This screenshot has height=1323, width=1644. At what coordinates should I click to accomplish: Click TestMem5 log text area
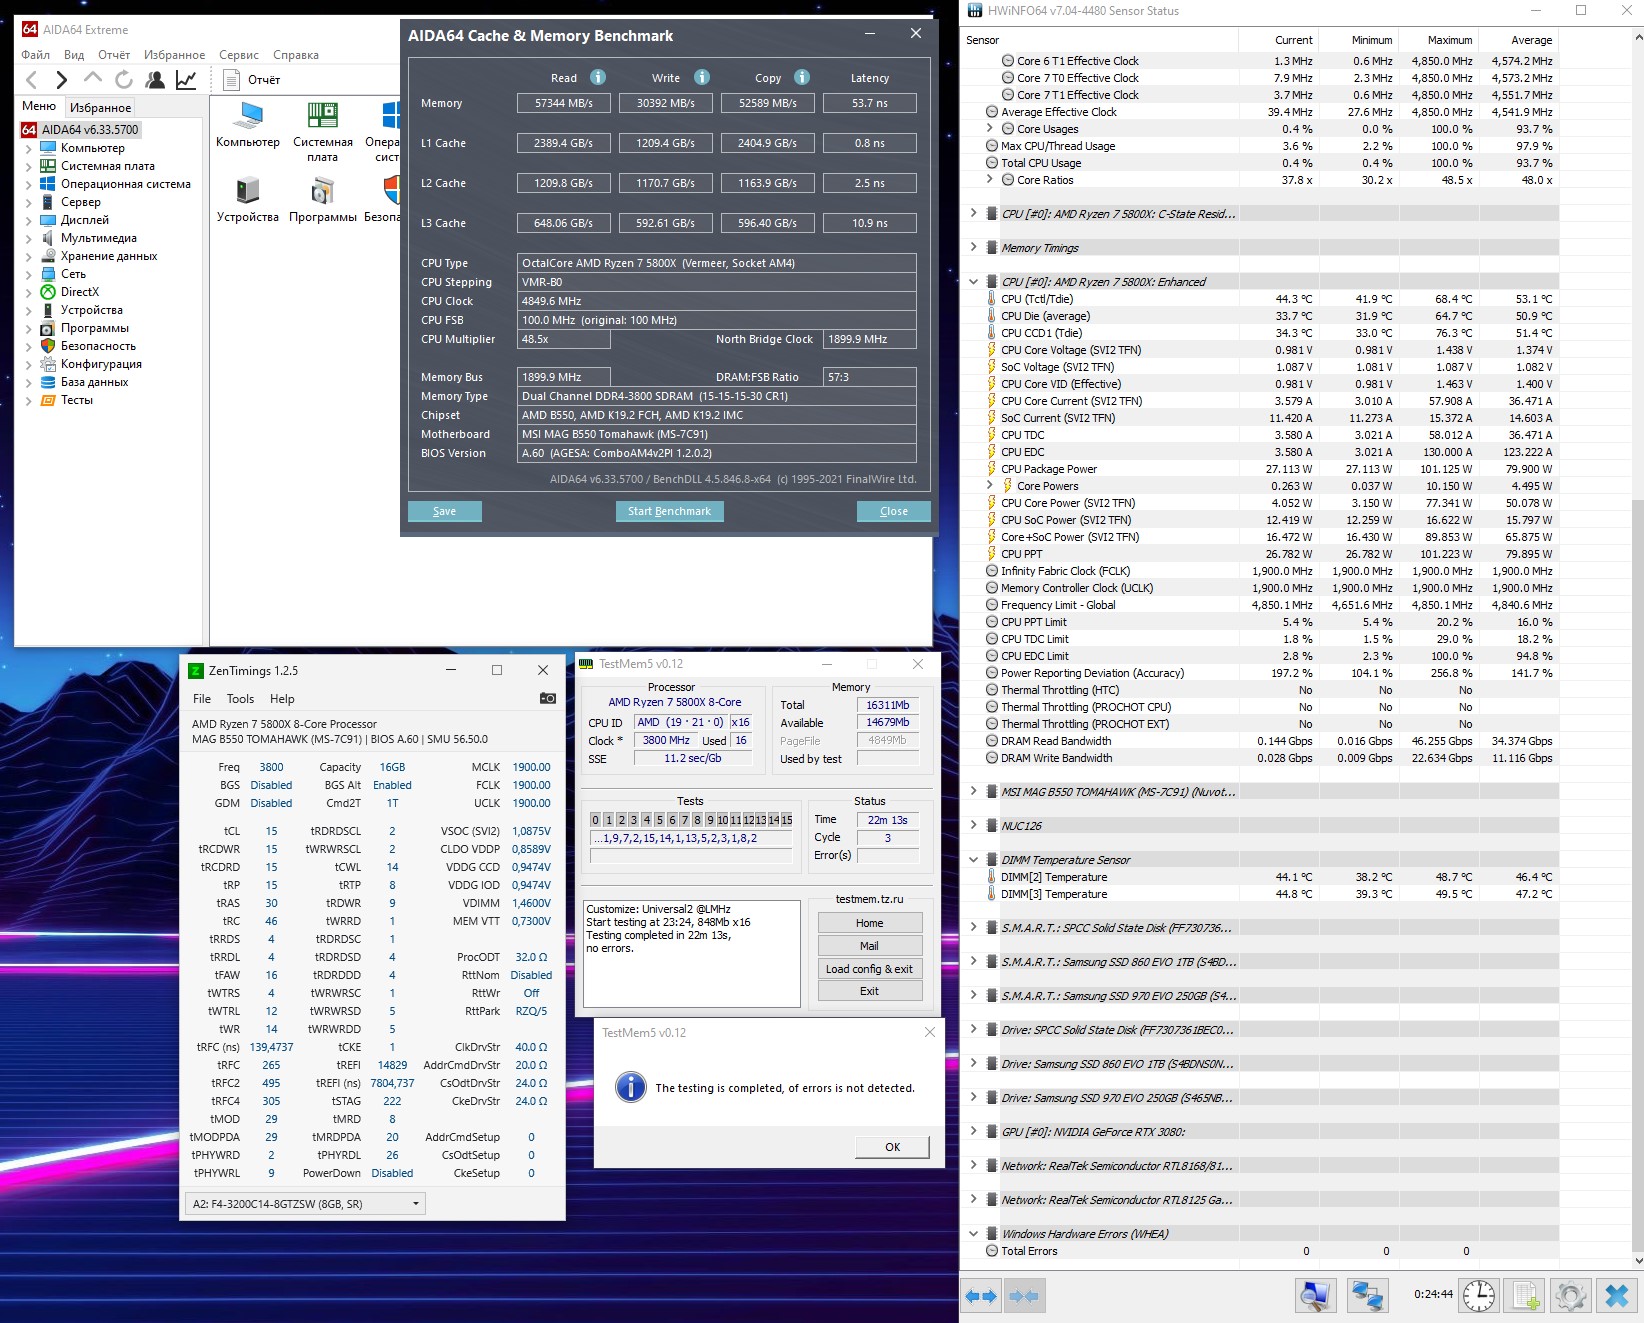[x=692, y=953]
